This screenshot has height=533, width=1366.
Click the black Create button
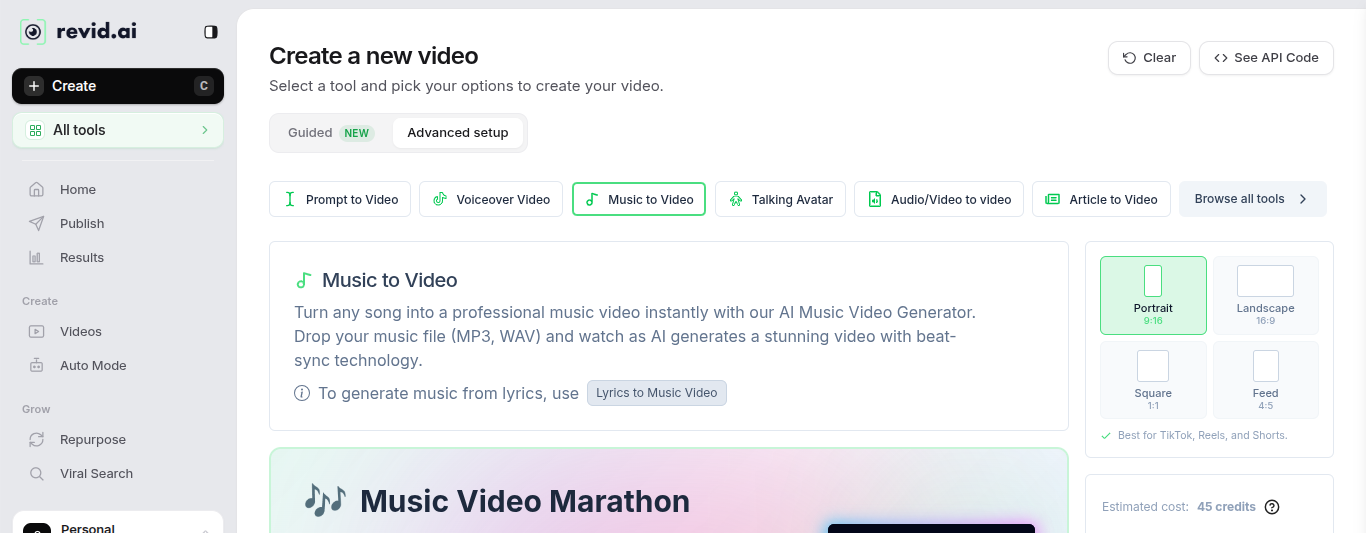(x=118, y=86)
